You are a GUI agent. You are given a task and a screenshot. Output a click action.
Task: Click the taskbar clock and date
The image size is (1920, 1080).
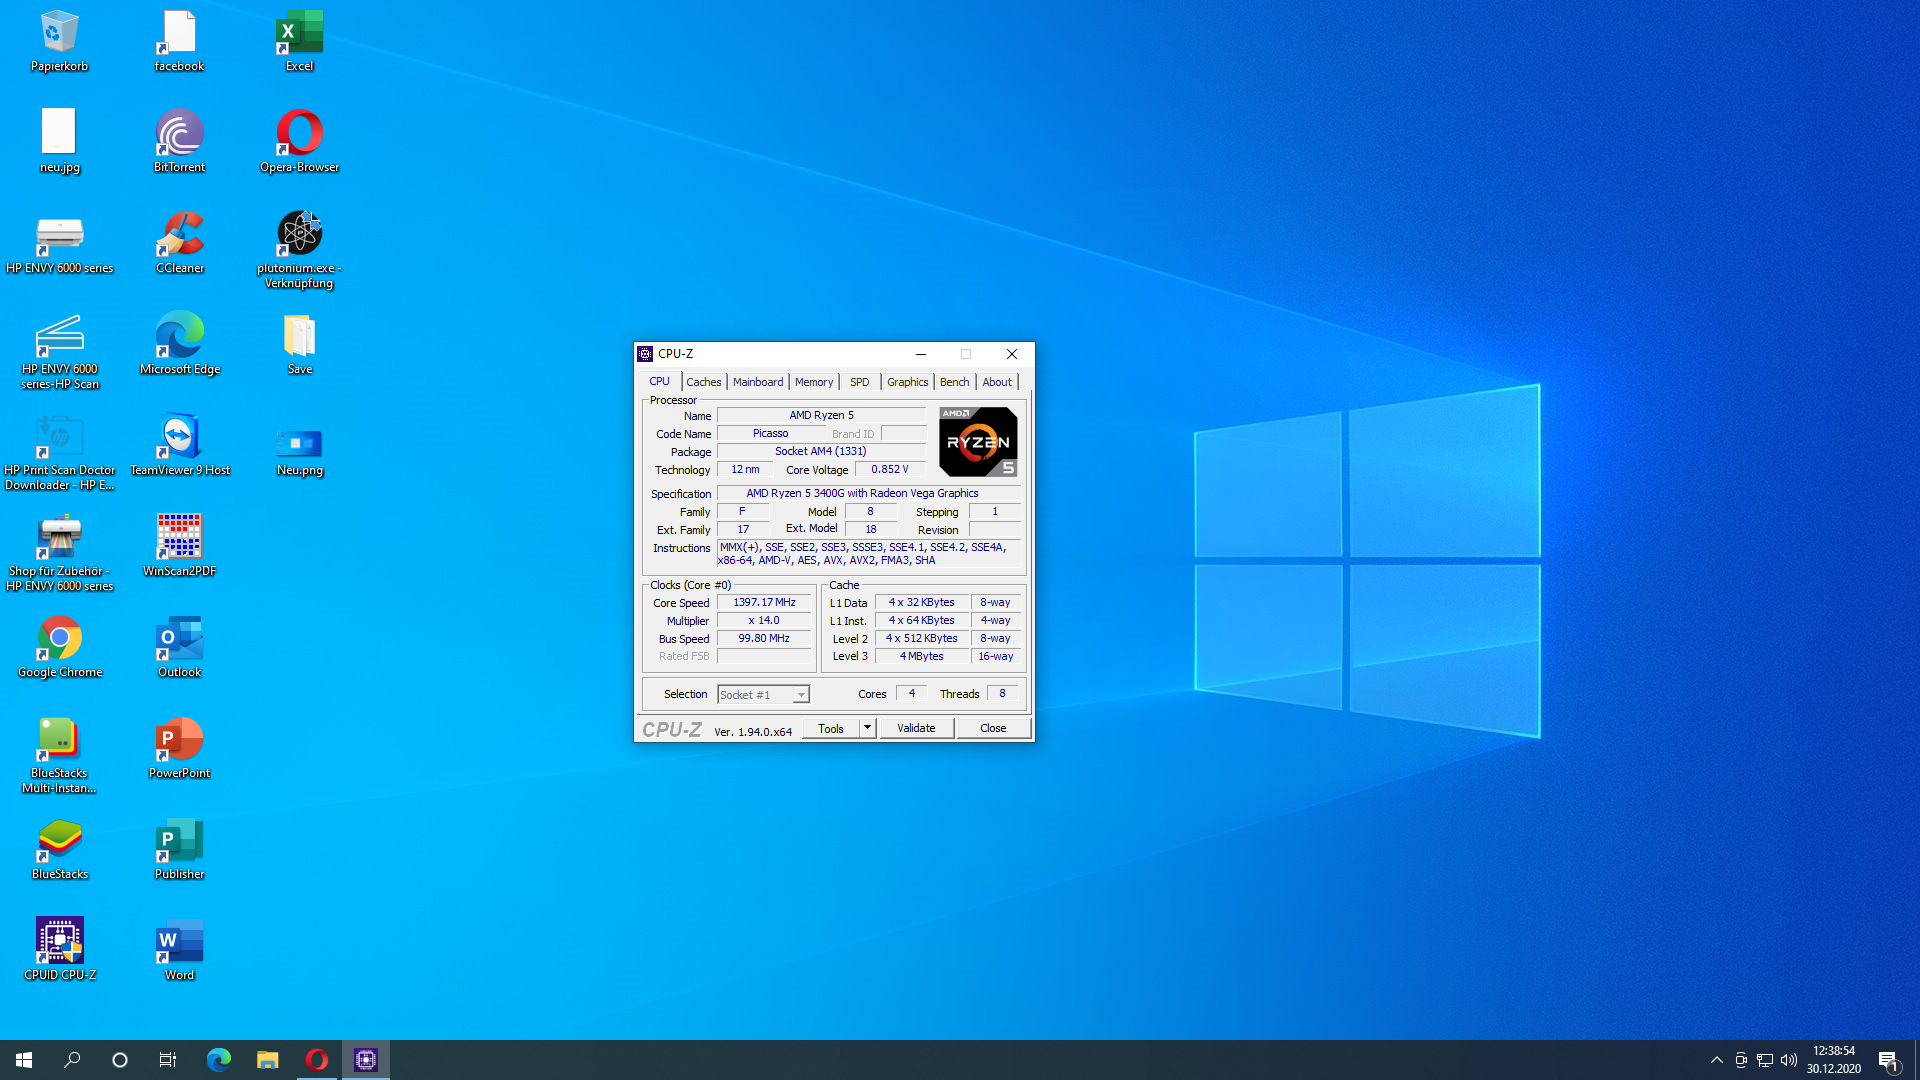[x=1833, y=1060]
